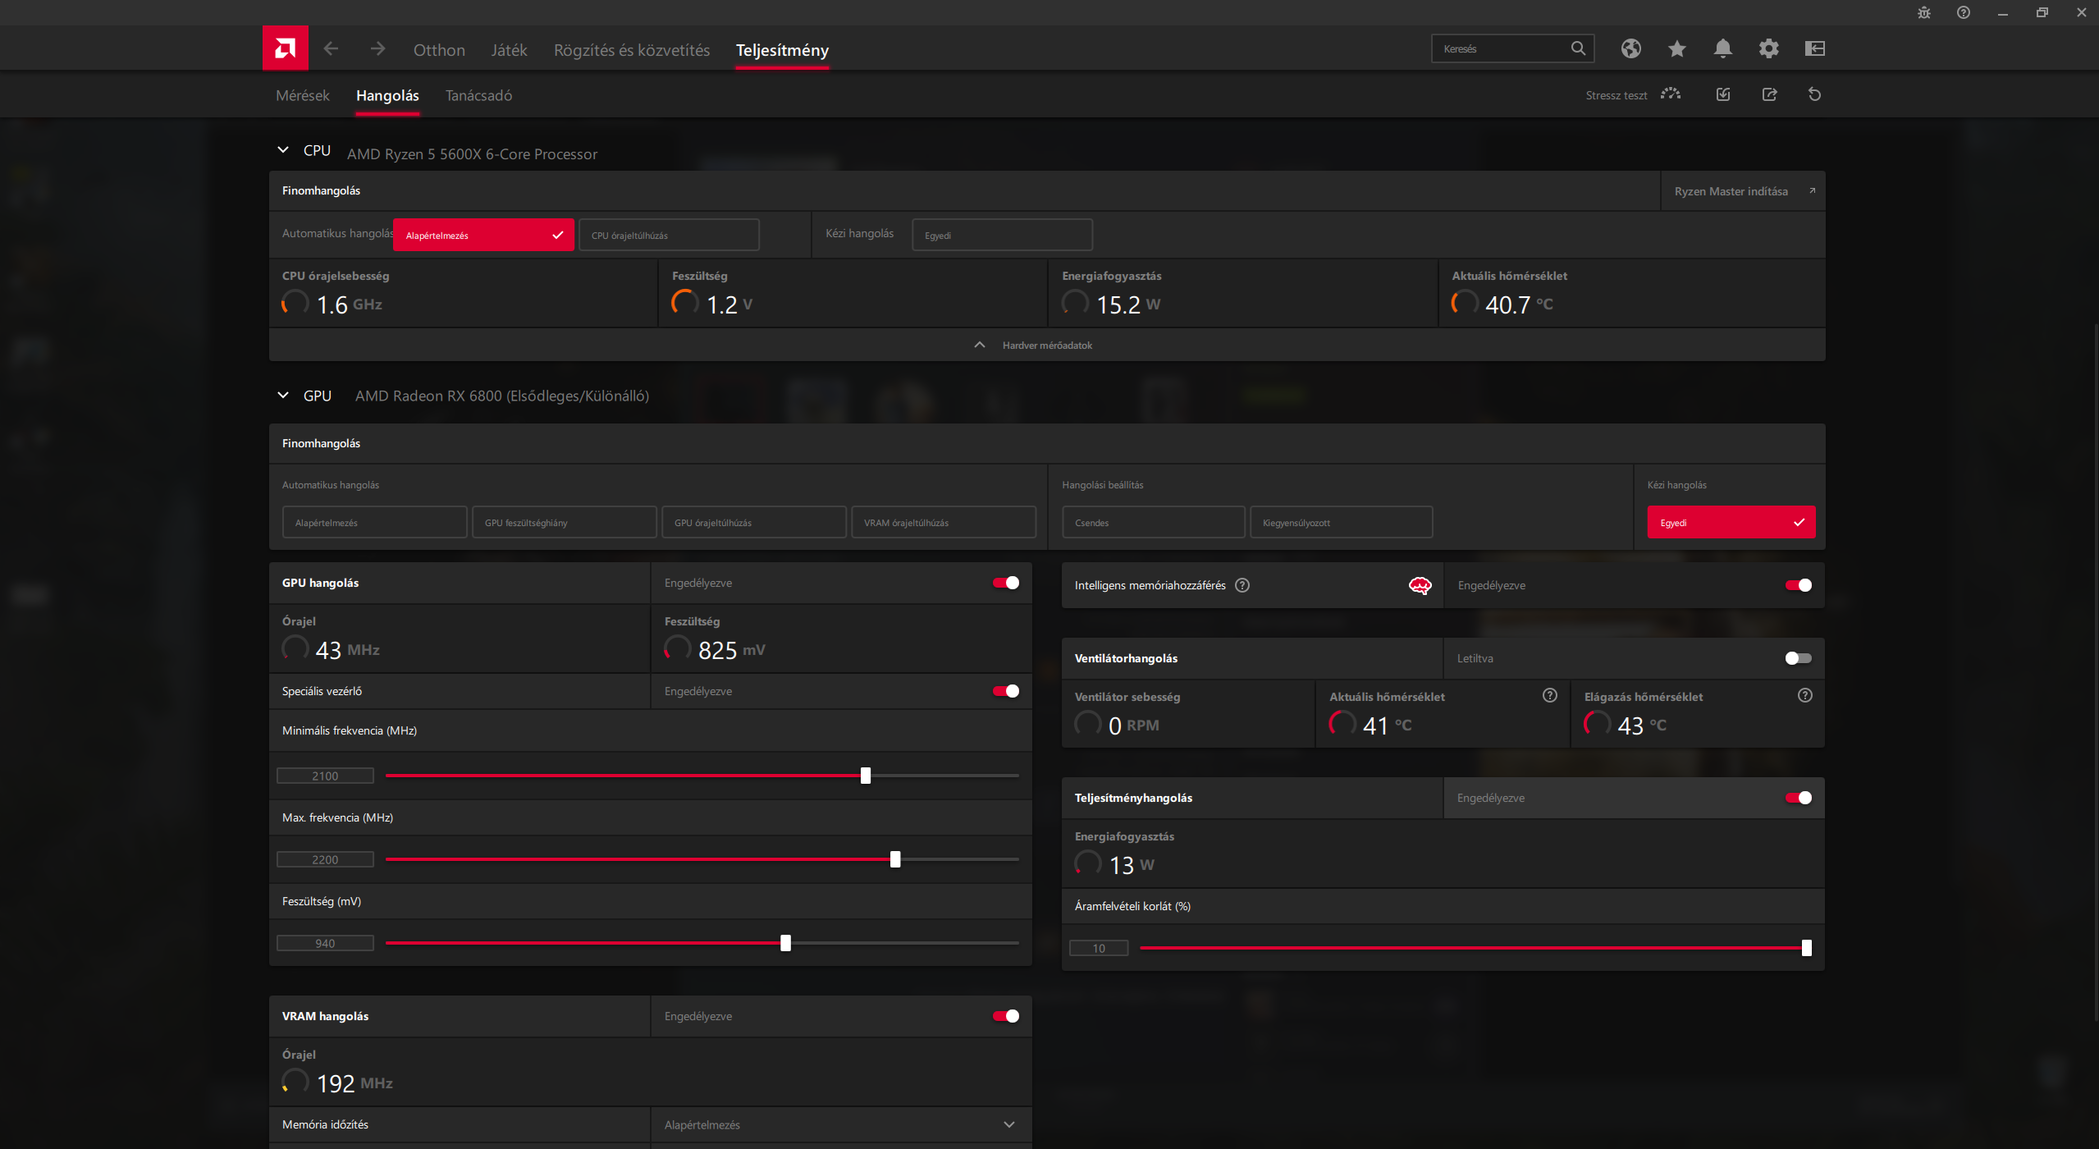Open the help question mark icon

(x=1964, y=13)
